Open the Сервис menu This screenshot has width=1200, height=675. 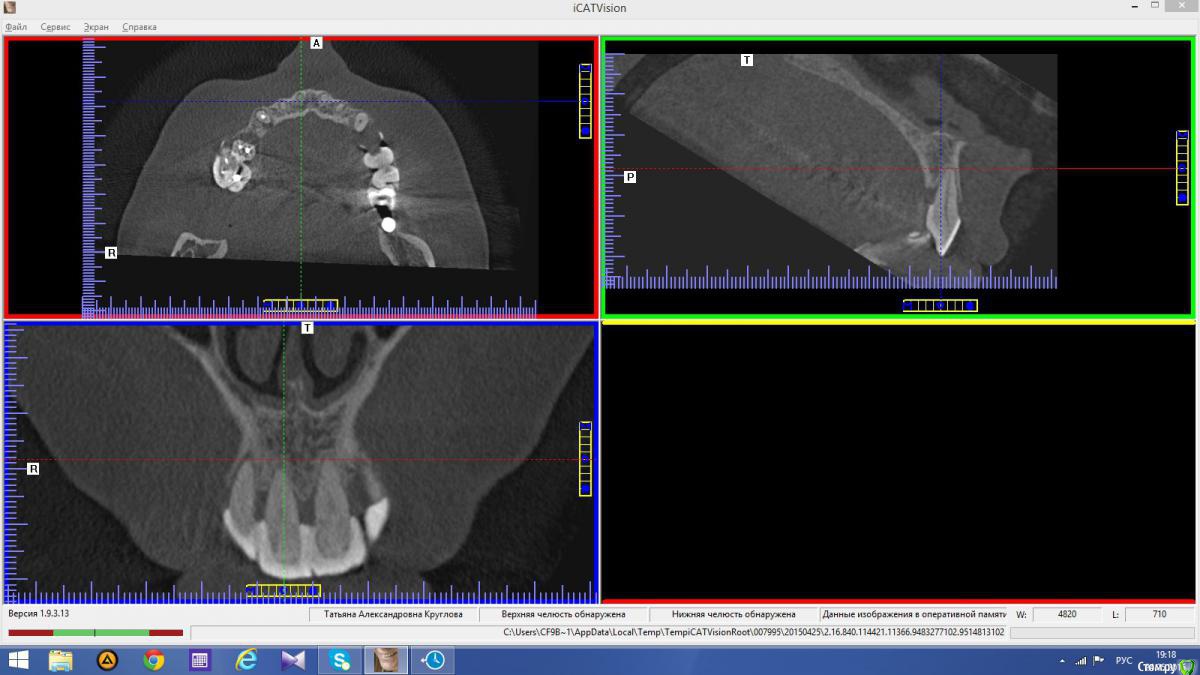tap(55, 27)
